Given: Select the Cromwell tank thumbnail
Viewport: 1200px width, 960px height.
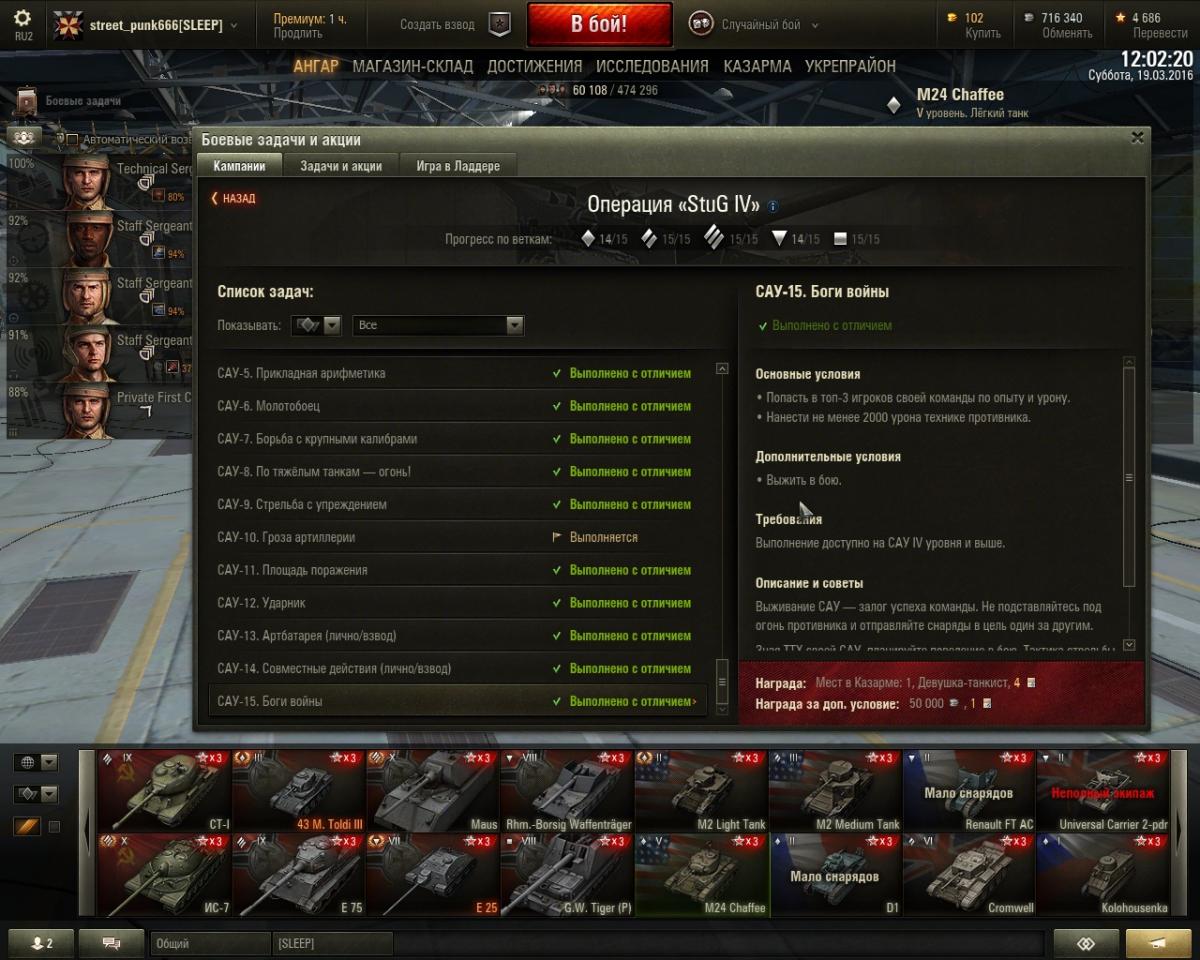Looking at the screenshot, I should pyautogui.click(x=968, y=875).
